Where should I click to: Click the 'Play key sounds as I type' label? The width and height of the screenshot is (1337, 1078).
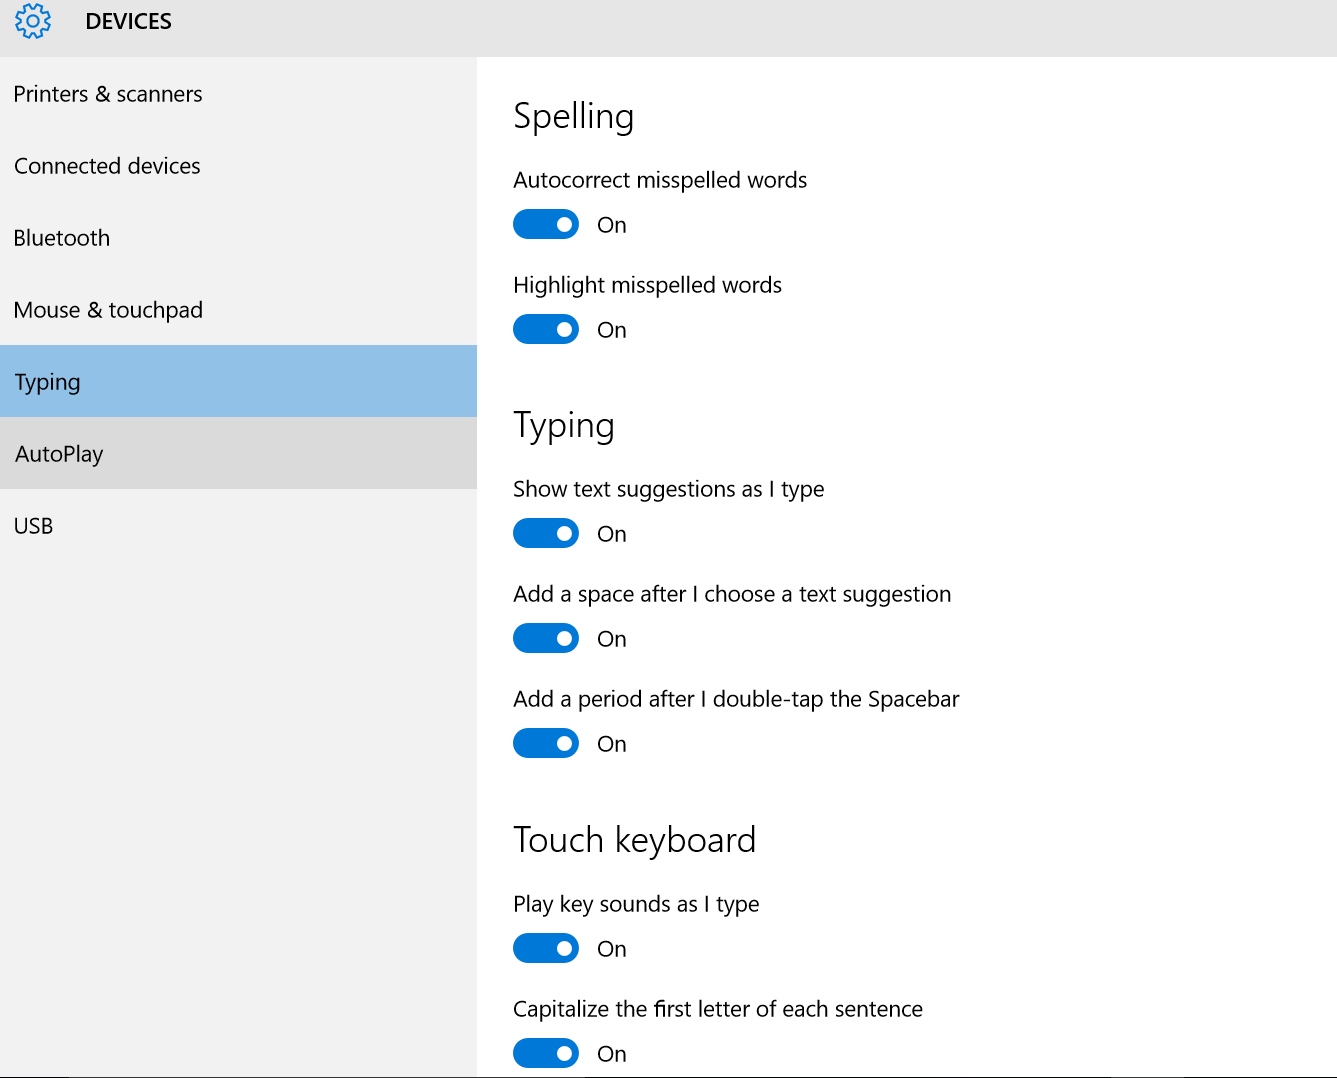tap(636, 904)
